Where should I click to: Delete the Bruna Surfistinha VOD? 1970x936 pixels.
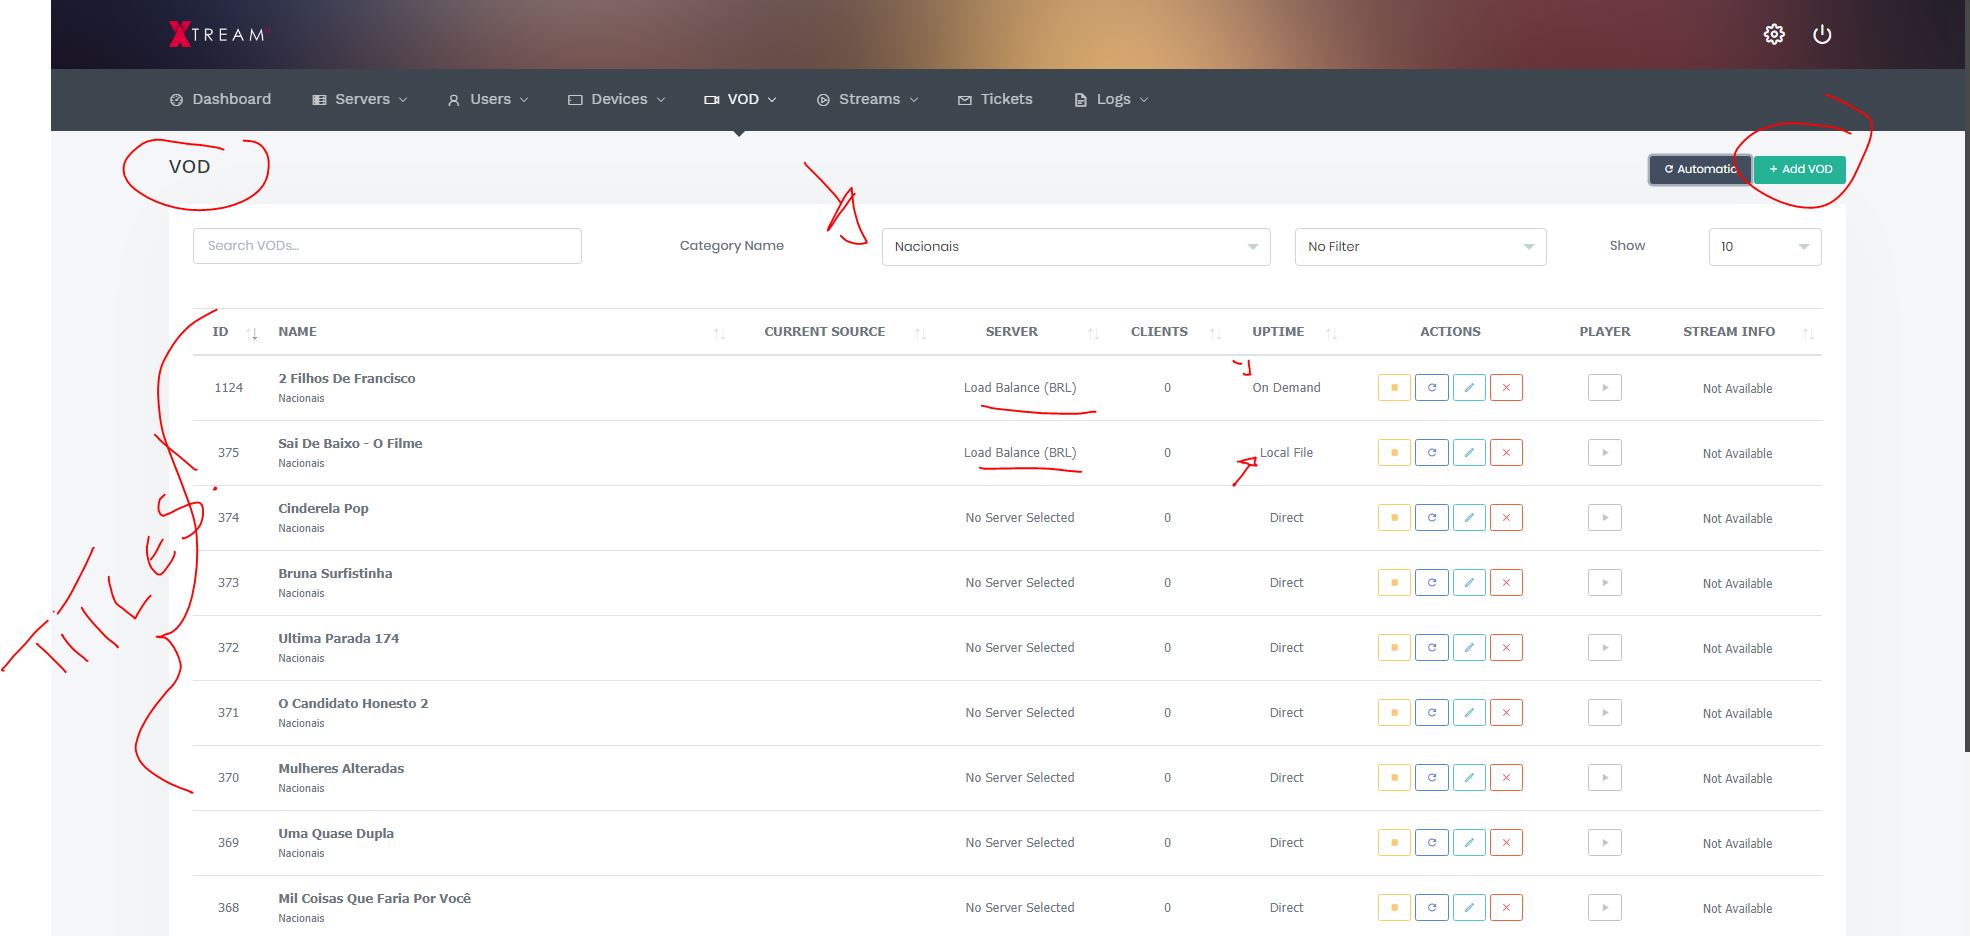coord(1506,583)
